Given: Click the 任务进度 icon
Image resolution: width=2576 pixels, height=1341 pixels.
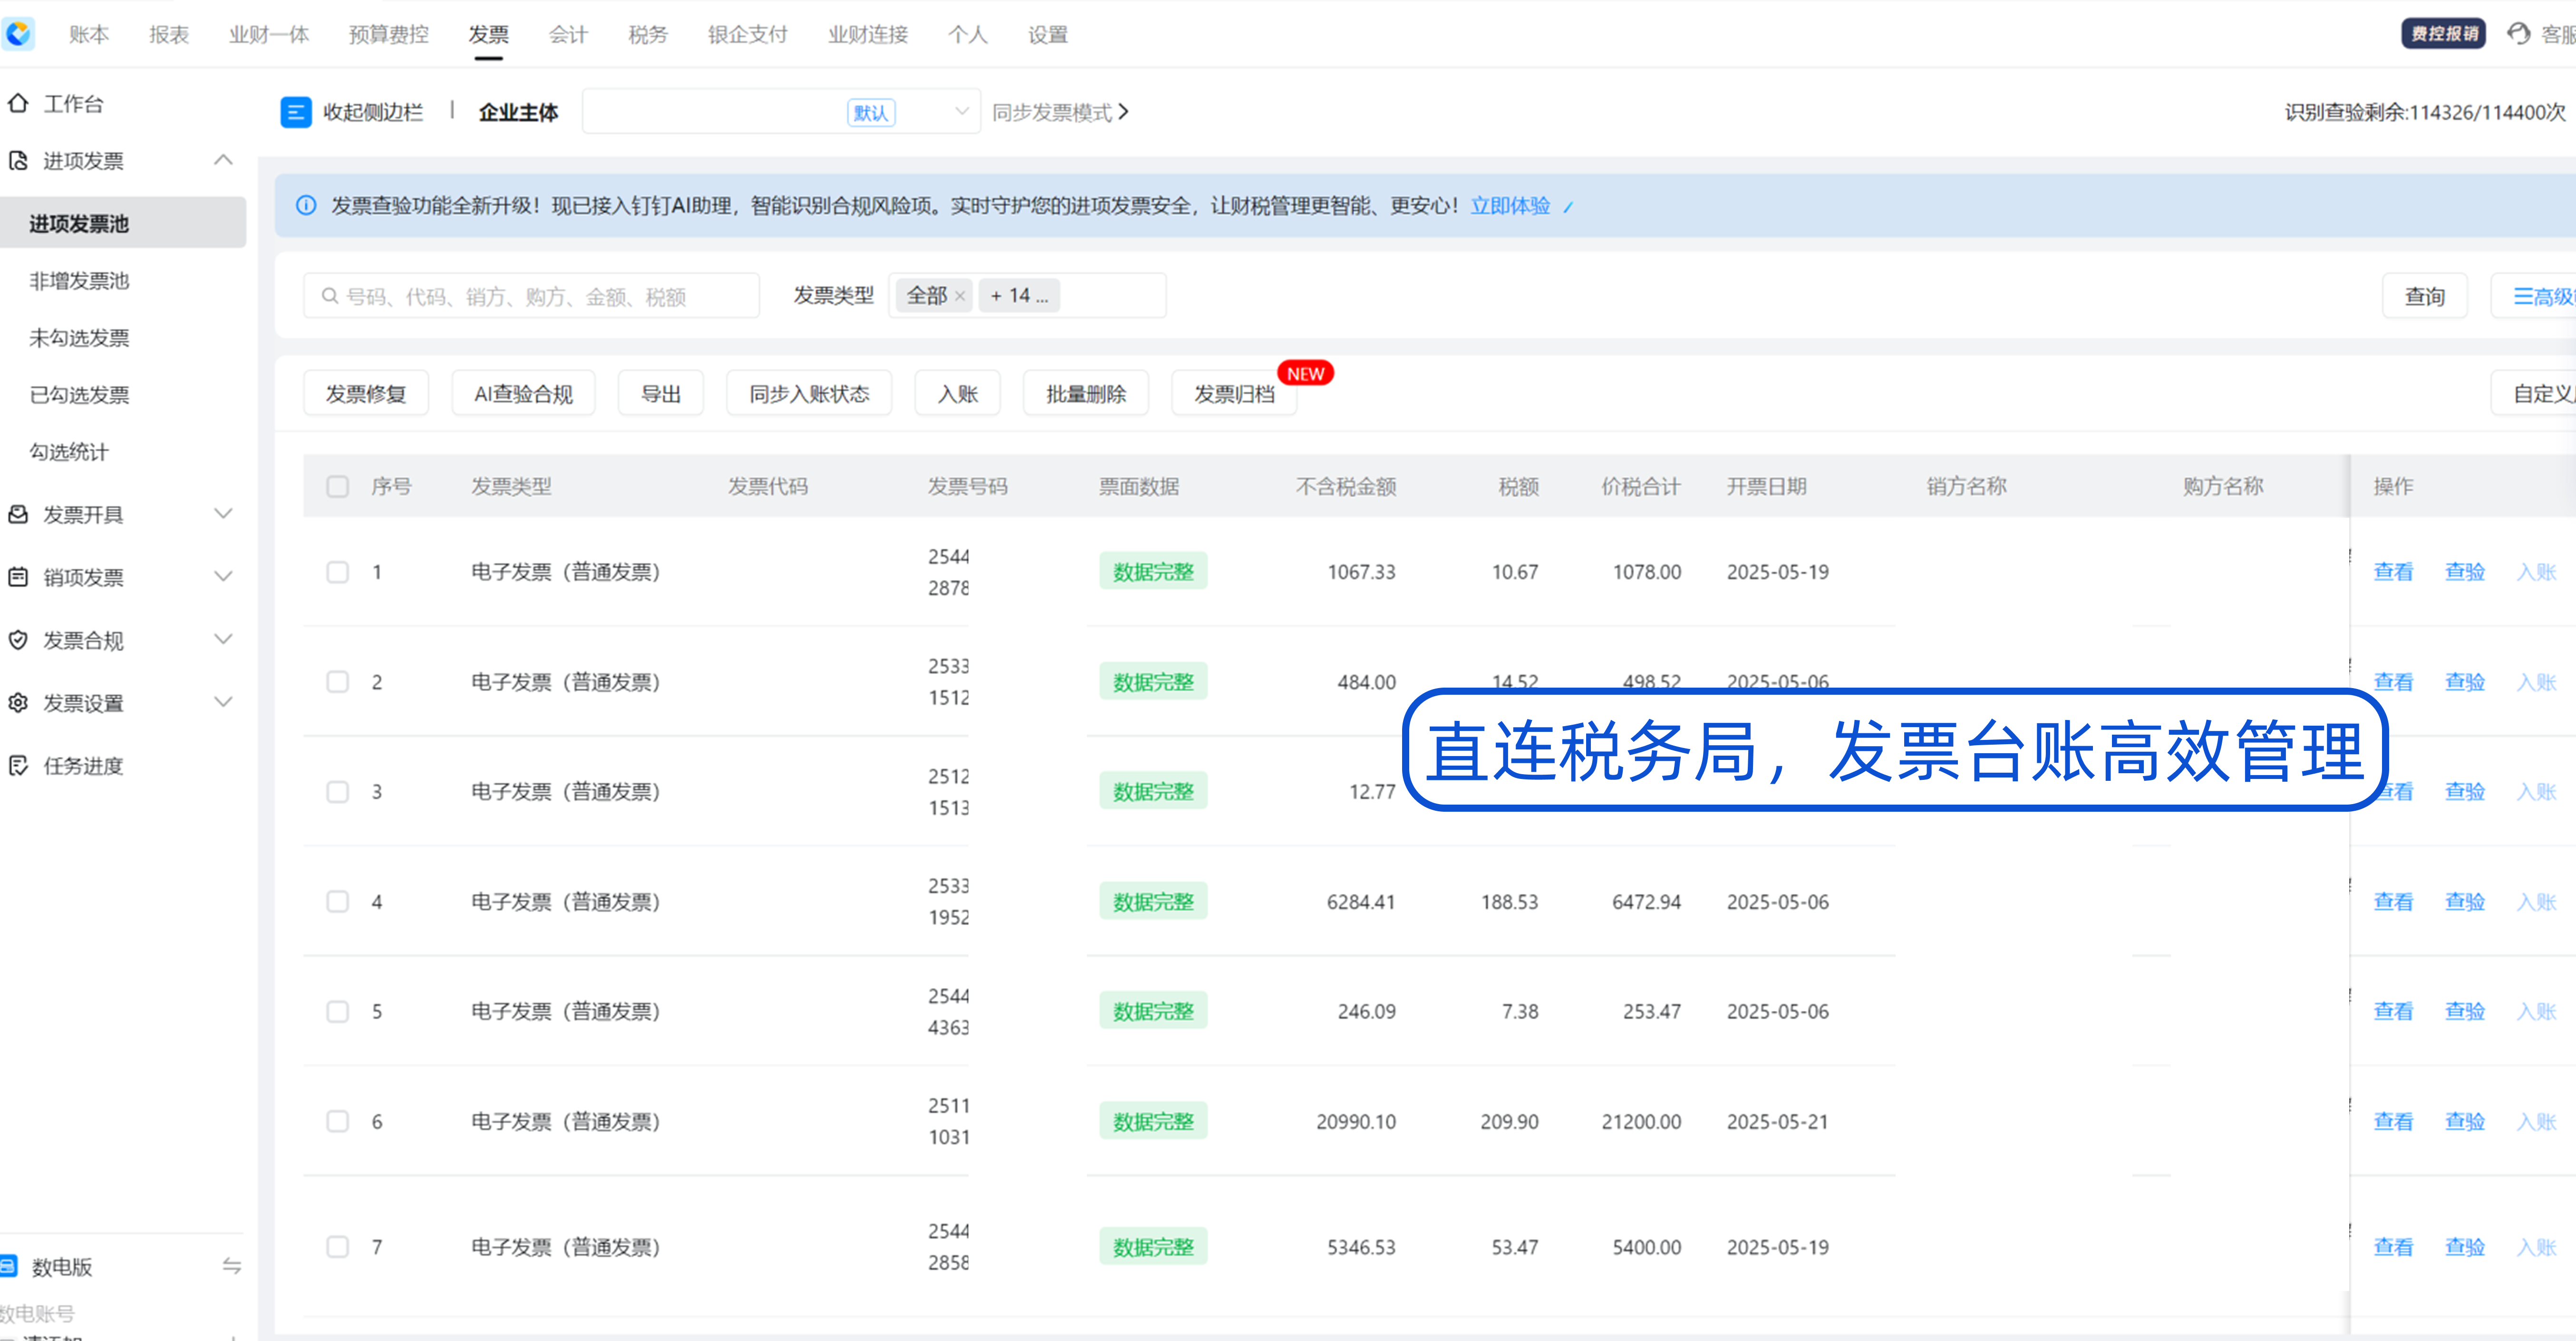Looking at the screenshot, I should click(17, 766).
